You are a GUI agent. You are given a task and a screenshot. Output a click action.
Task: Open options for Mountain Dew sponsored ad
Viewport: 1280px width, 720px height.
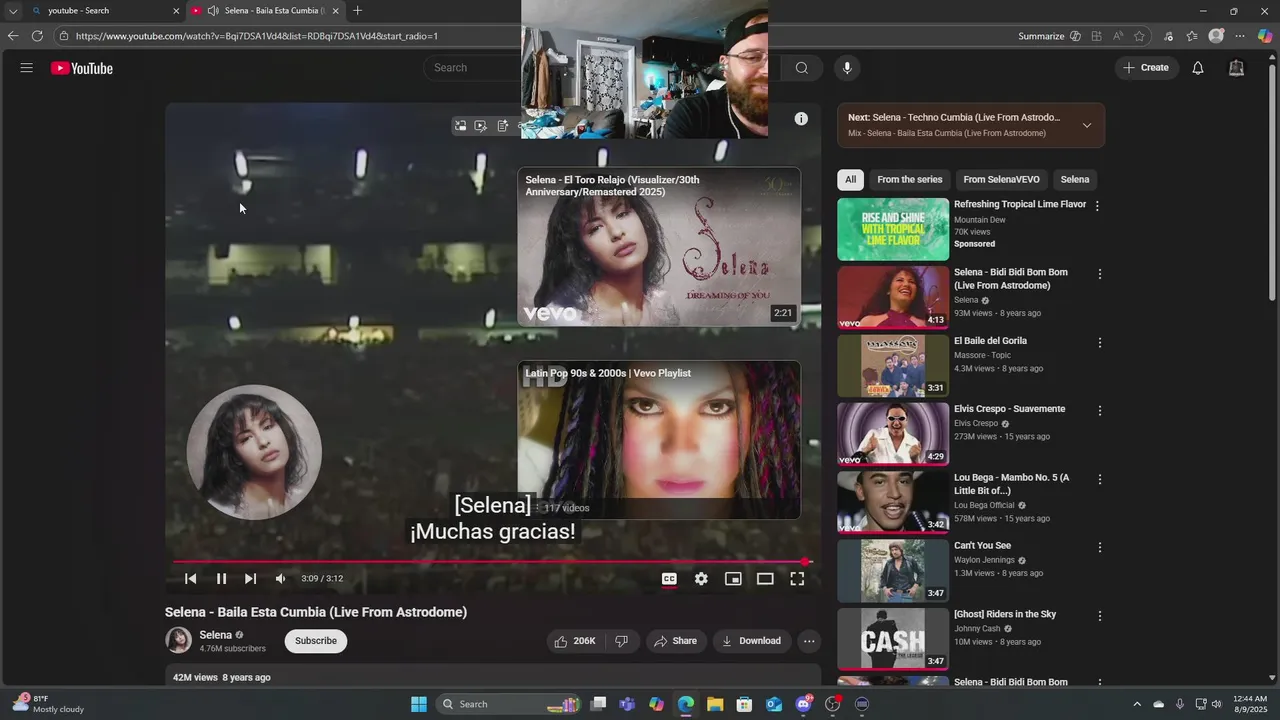1097,206
